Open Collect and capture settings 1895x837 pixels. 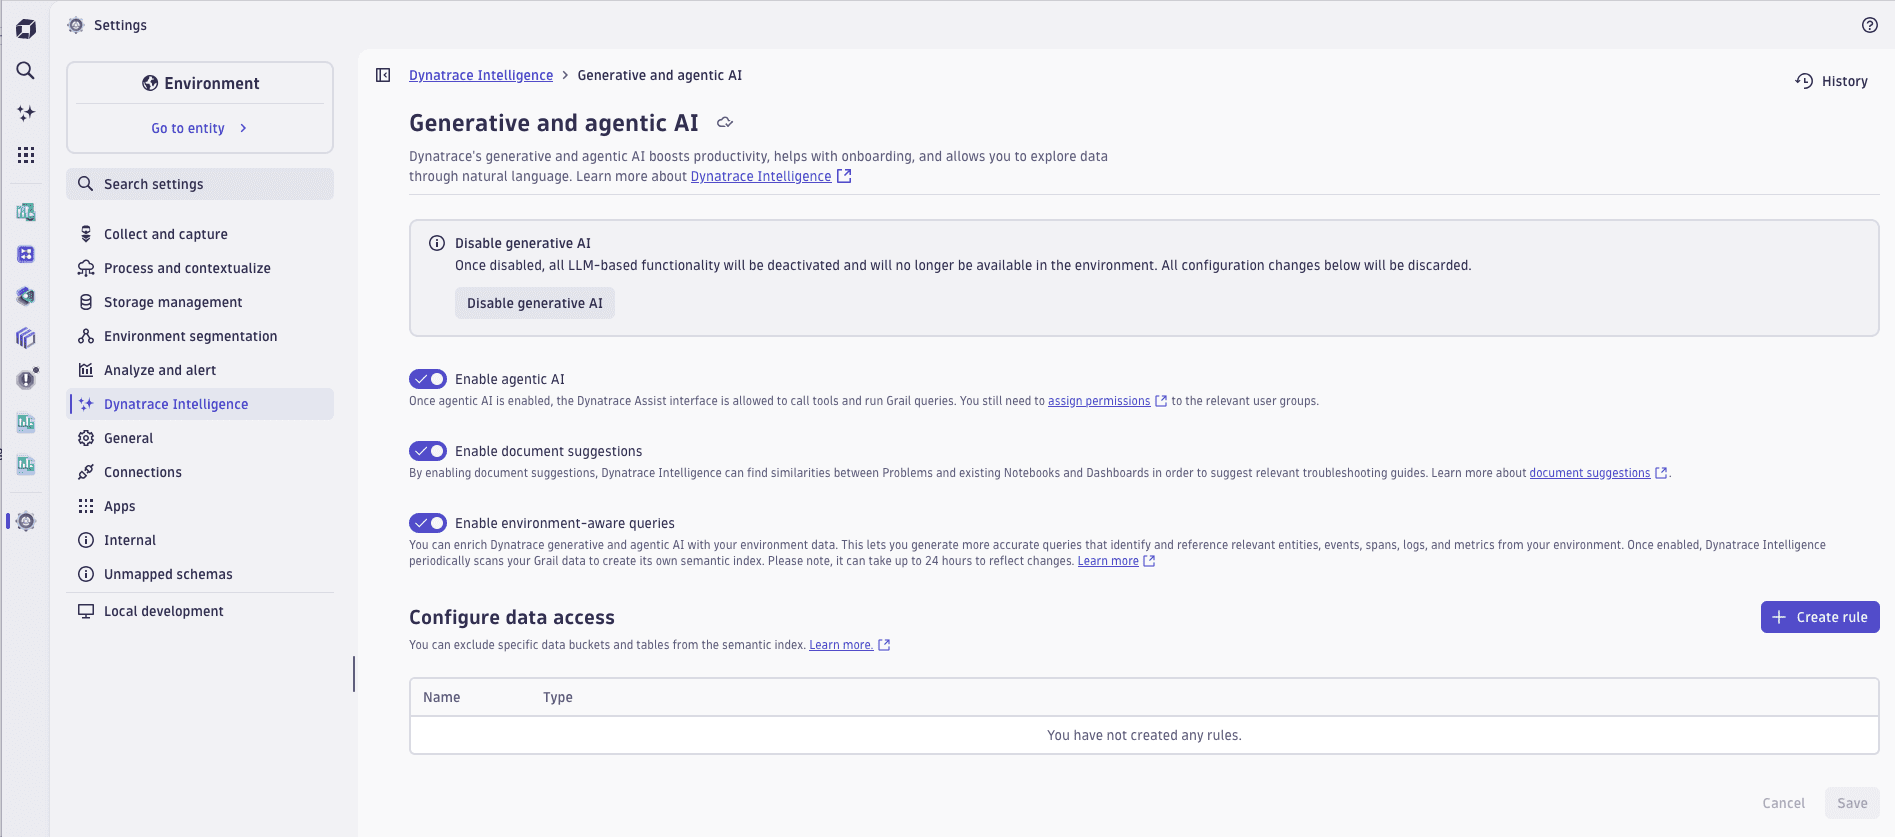pos(200,234)
